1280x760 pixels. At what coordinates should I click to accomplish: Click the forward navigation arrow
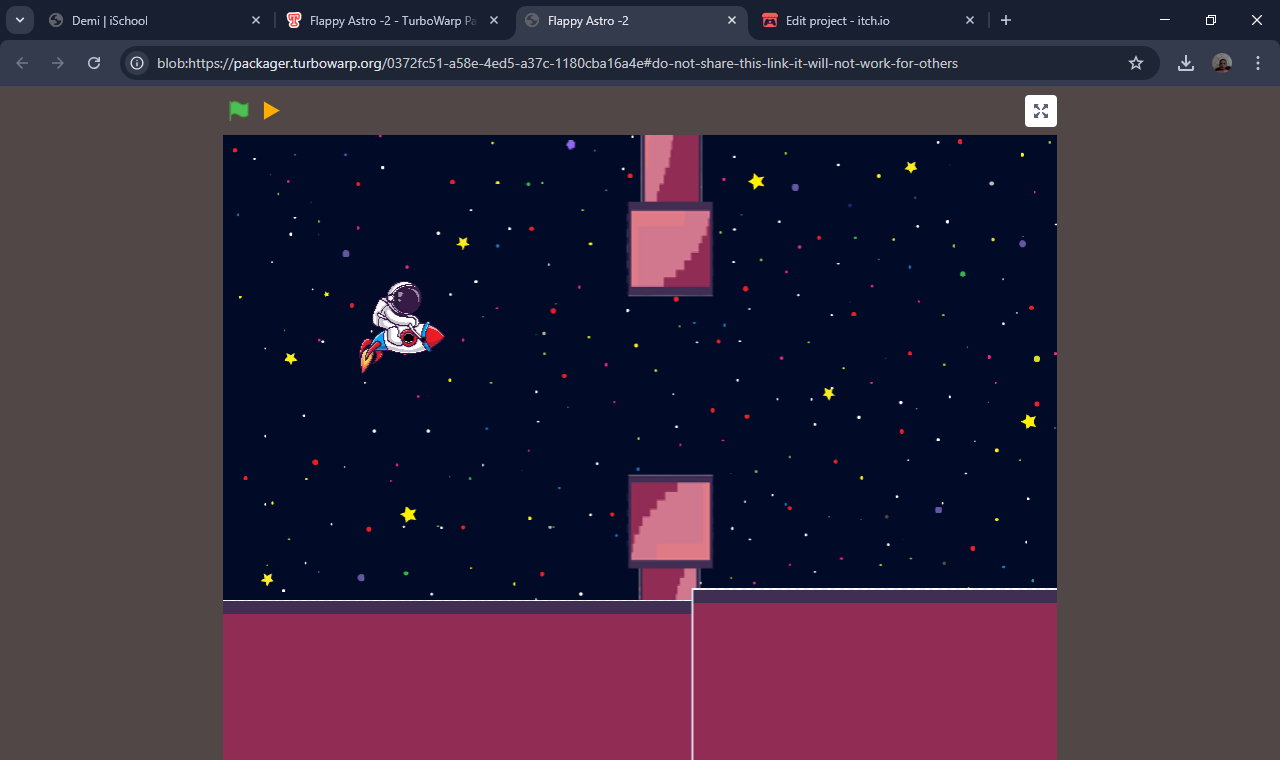click(57, 62)
